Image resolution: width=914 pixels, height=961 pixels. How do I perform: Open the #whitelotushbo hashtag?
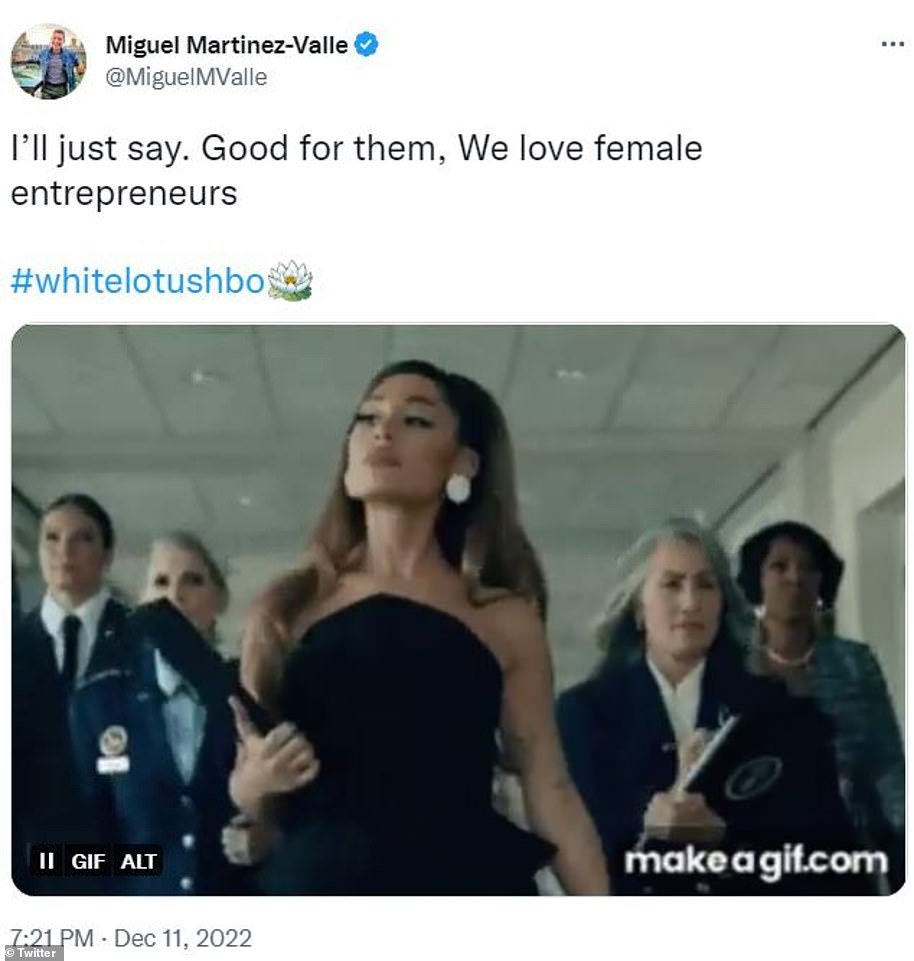[138, 281]
